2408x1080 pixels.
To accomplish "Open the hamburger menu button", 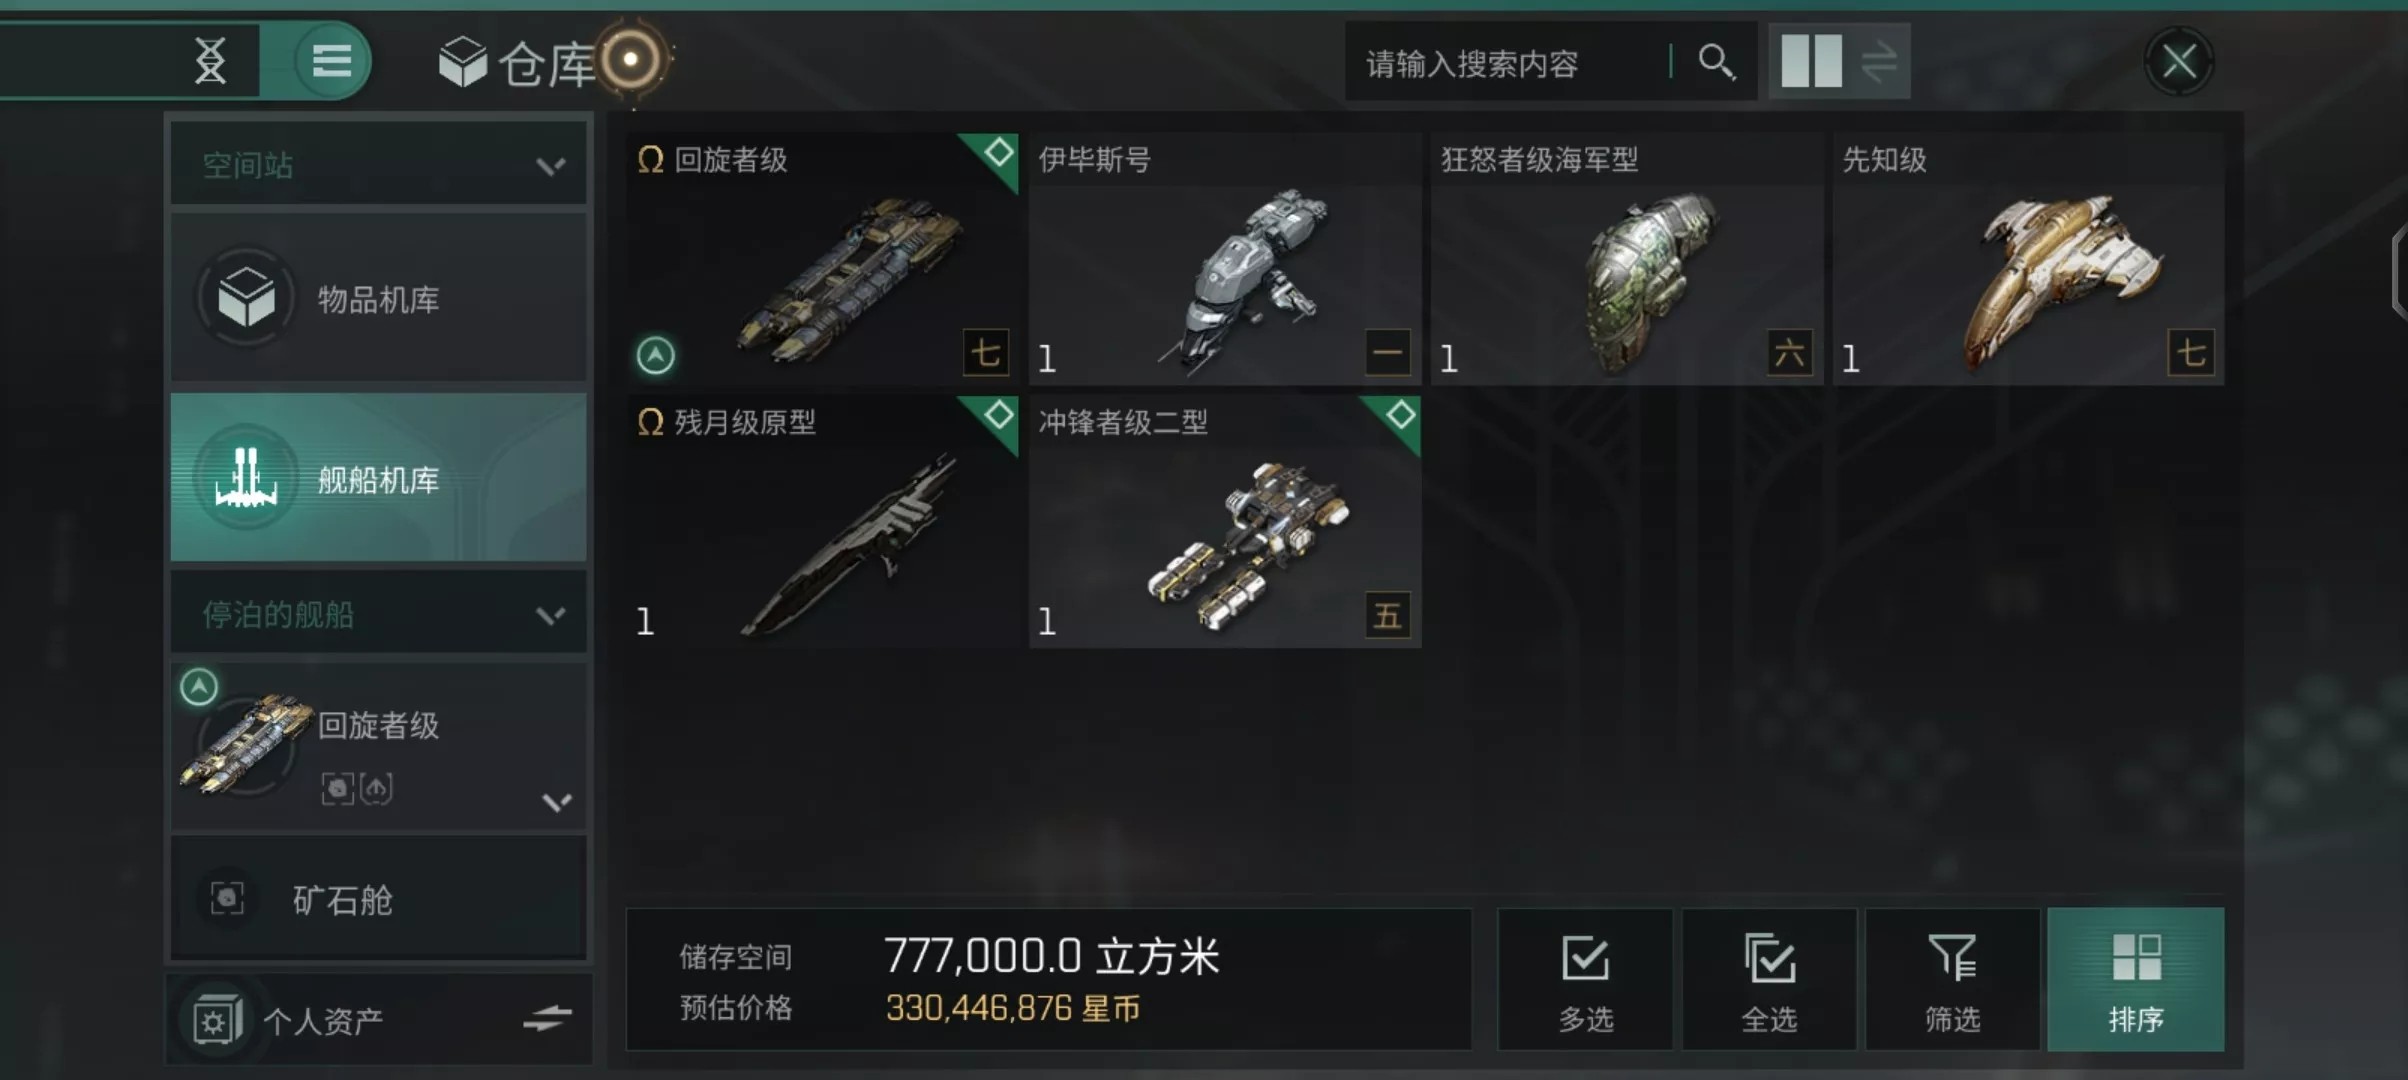I will click(x=331, y=61).
